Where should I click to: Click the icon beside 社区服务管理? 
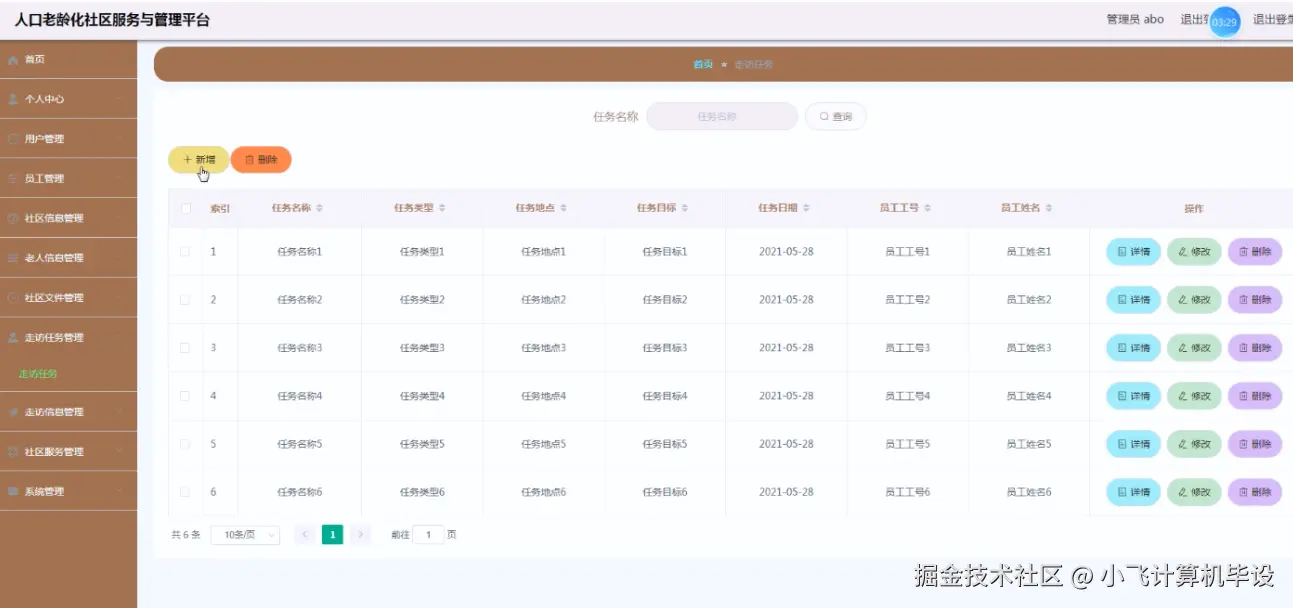tap(13, 452)
